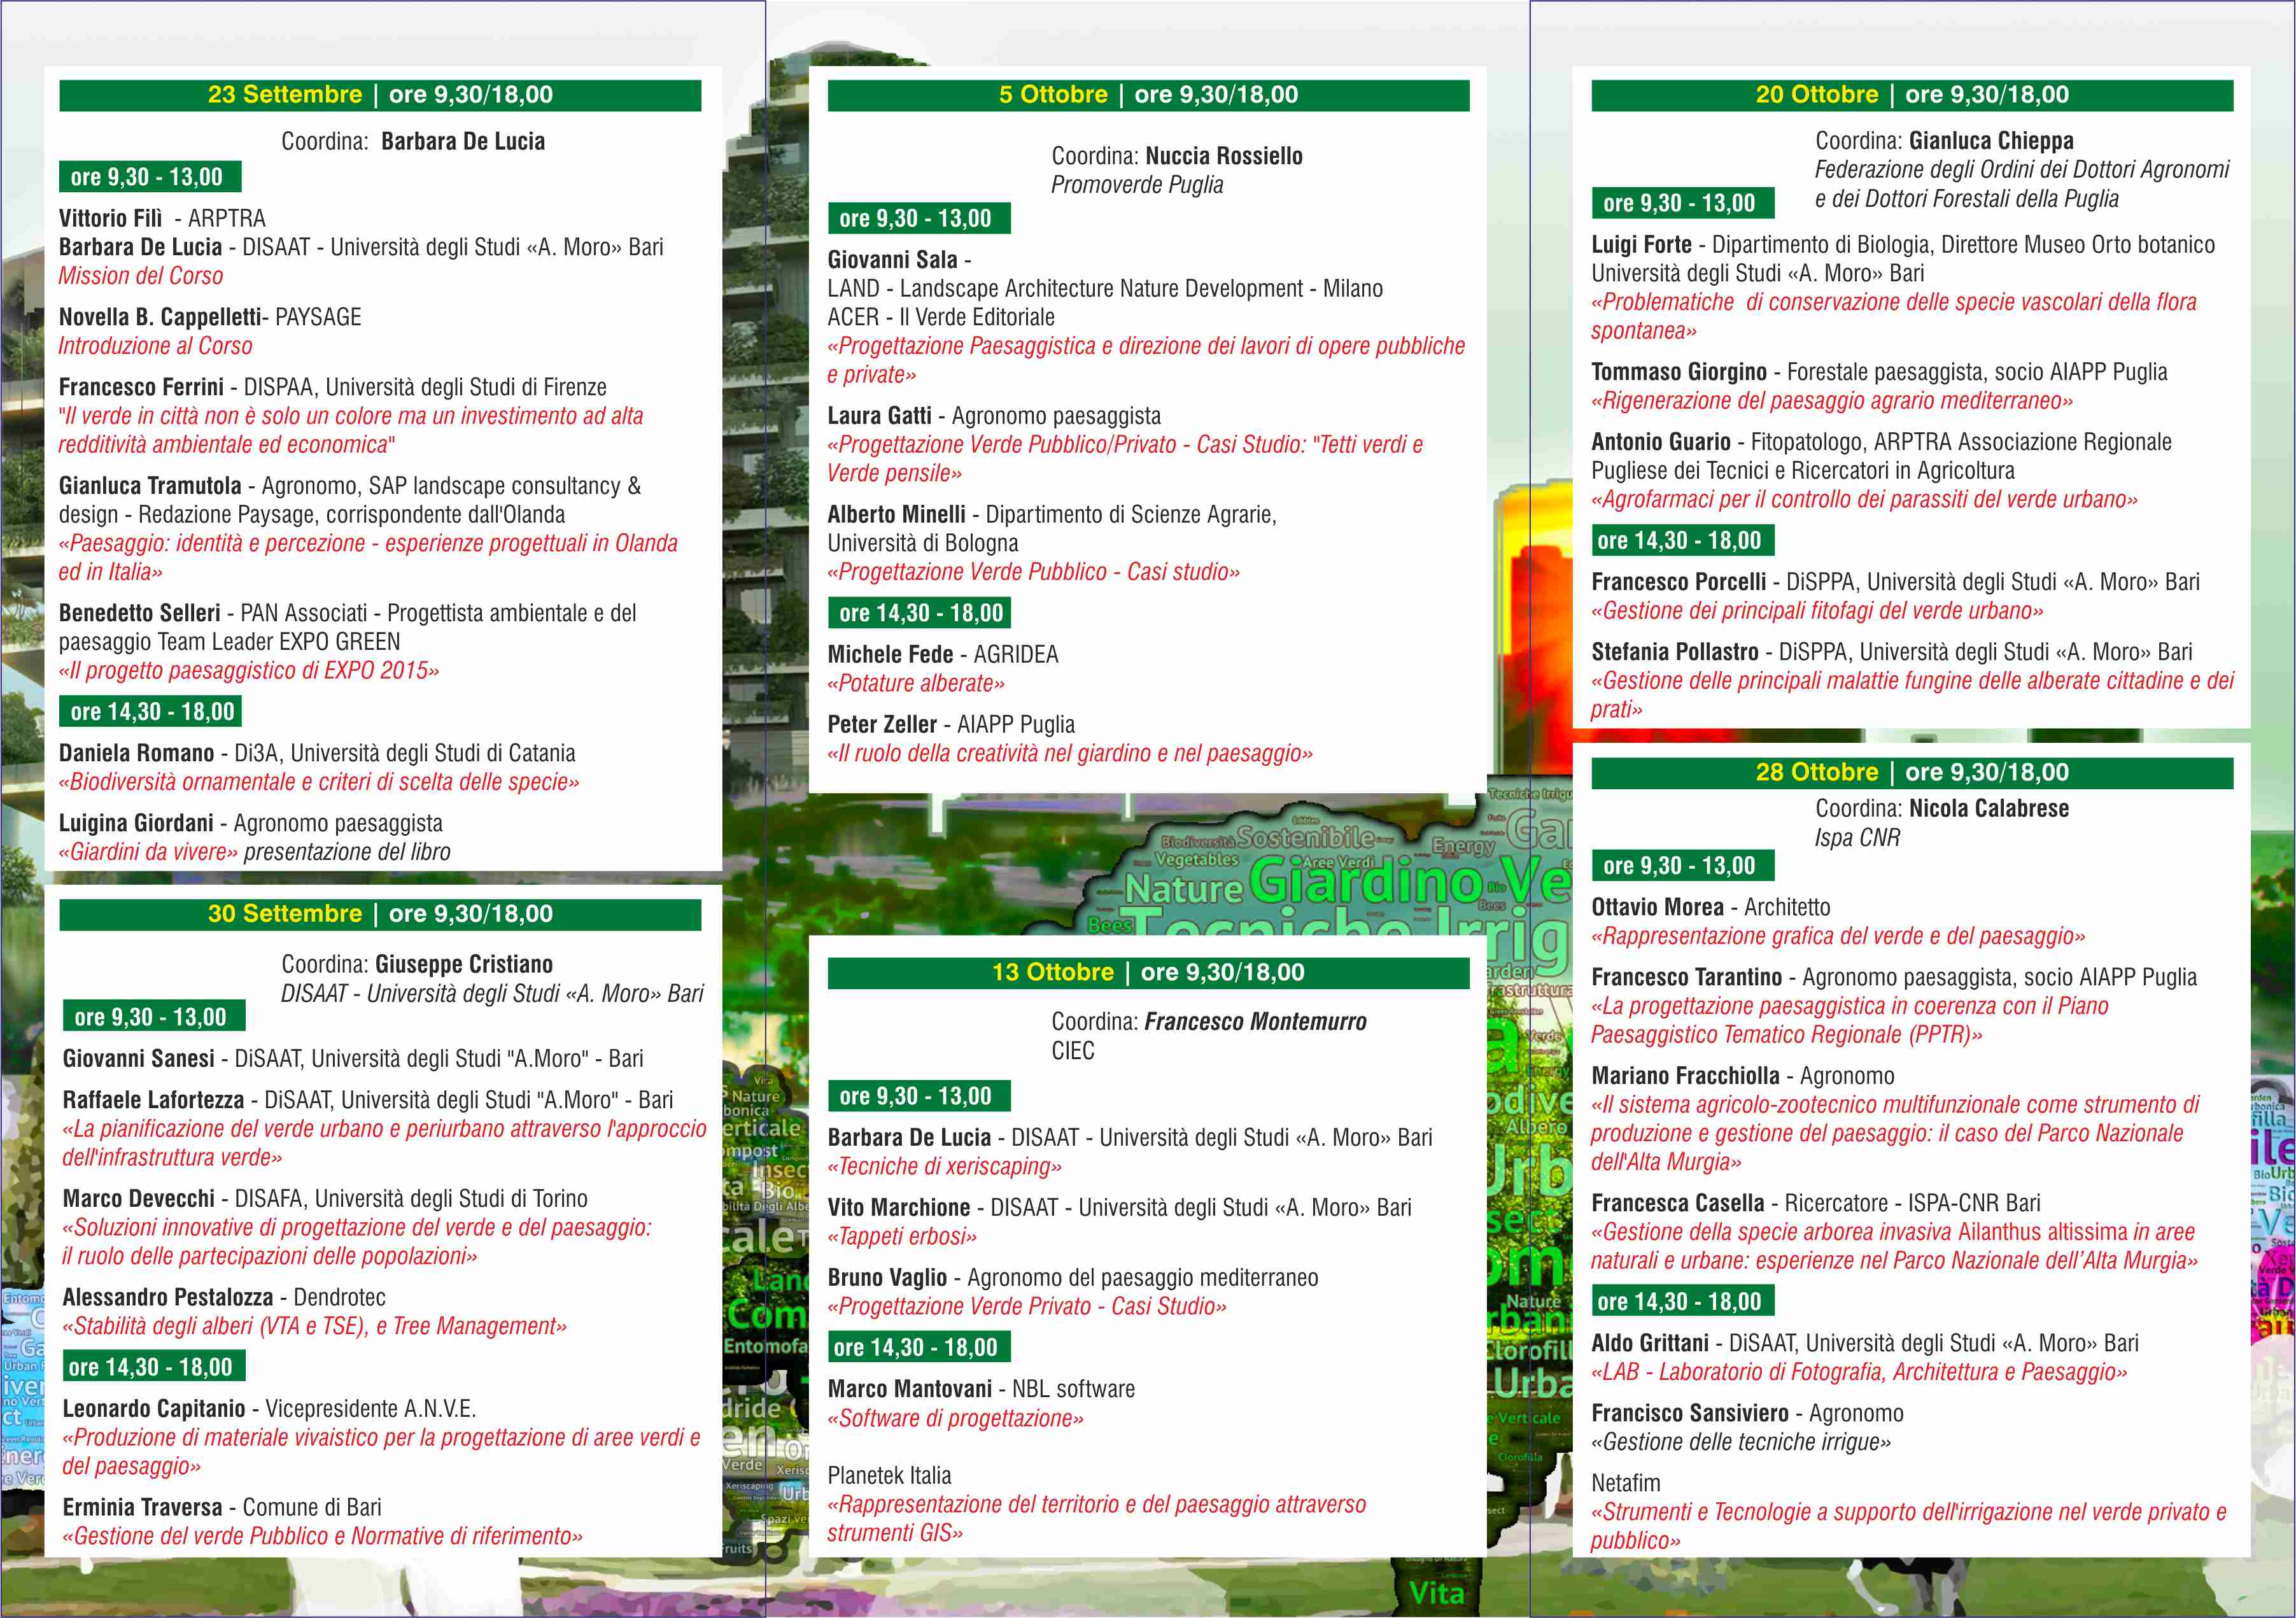Screen dimensions: 2296x1618
Task: Select Francesca Casella's speaker line
Action: tap(1815, 1204)
